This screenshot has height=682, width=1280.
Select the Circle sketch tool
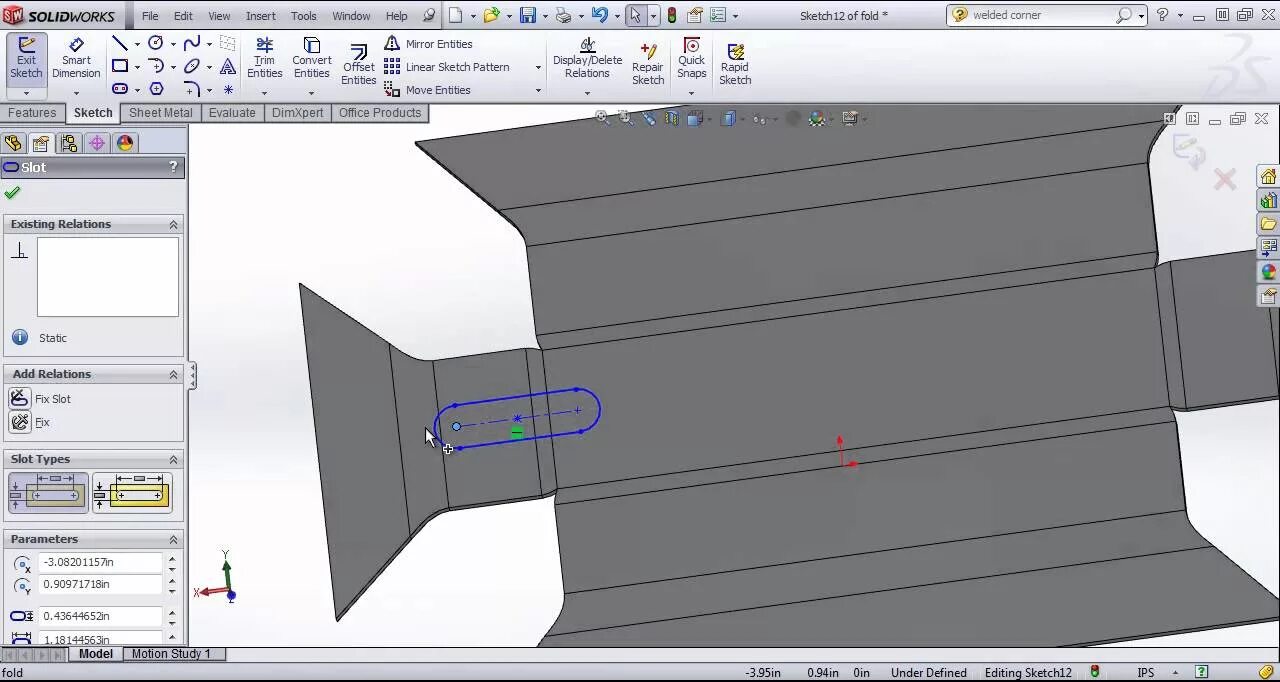pos(156,43)
